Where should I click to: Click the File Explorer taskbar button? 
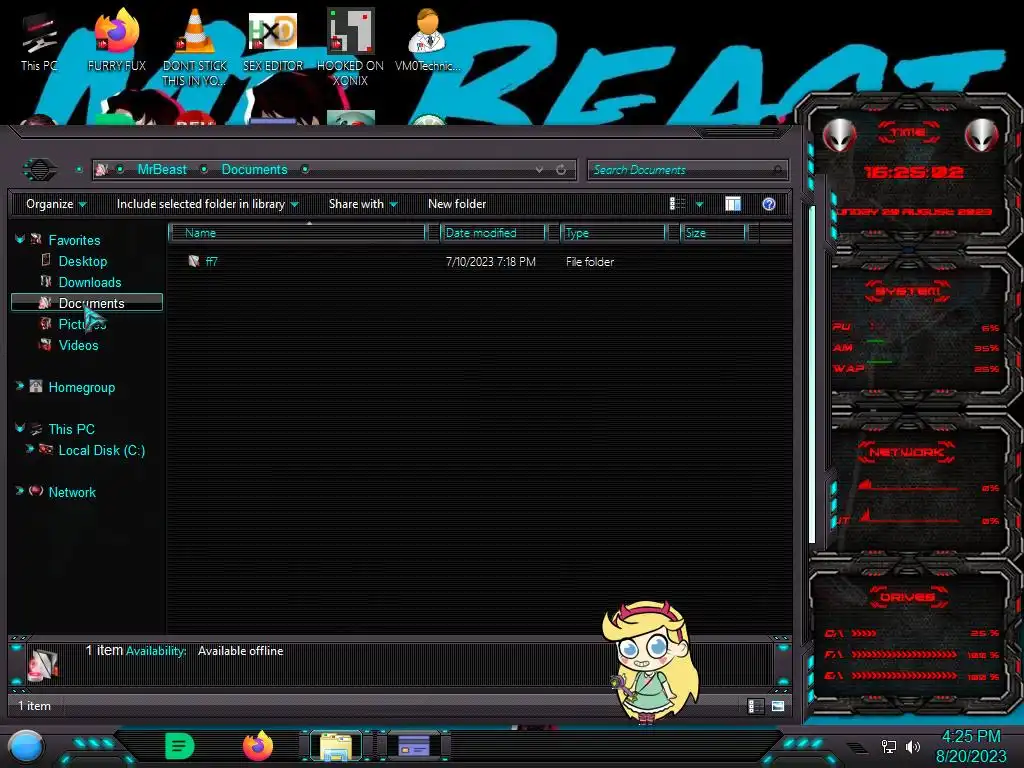[336, 747]
